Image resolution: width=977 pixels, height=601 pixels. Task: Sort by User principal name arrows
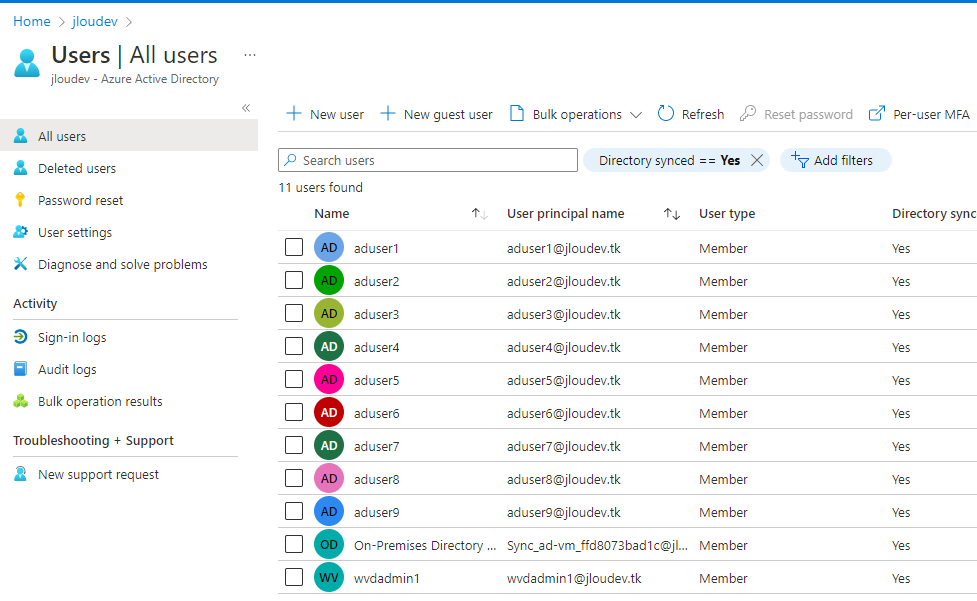point(672,214)
